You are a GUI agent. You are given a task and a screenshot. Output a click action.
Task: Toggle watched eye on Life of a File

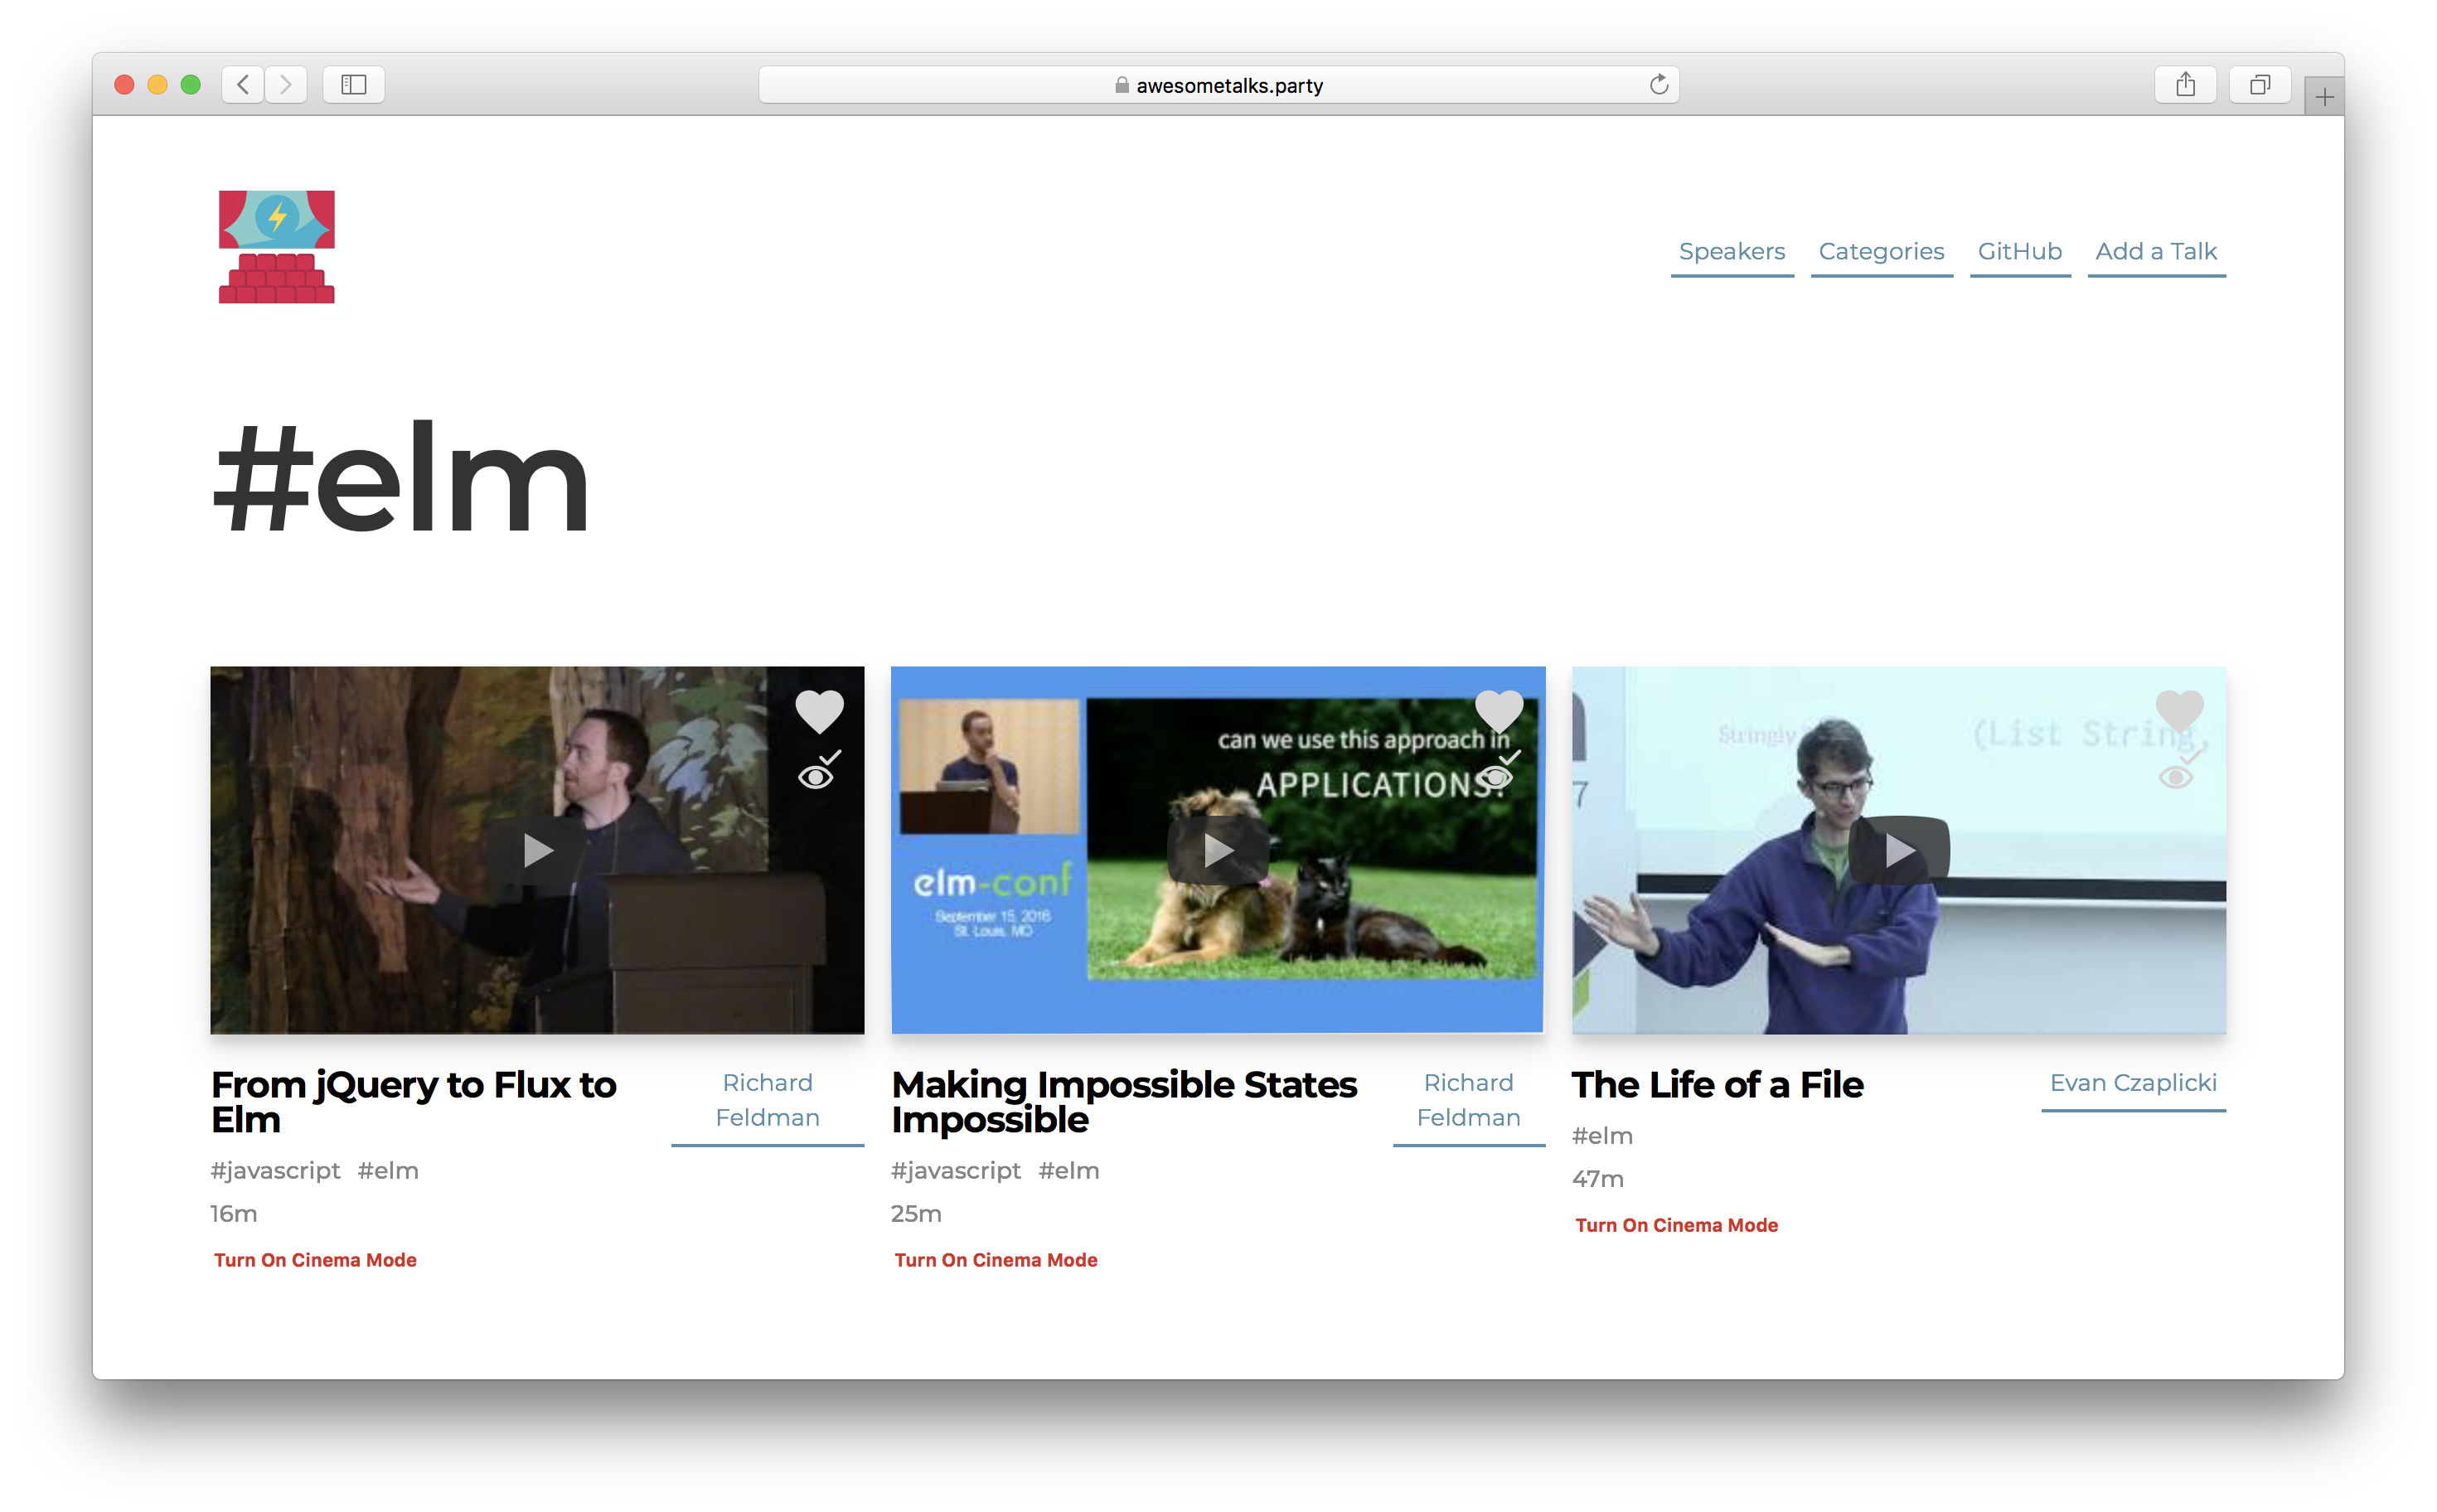(2177, 775)
